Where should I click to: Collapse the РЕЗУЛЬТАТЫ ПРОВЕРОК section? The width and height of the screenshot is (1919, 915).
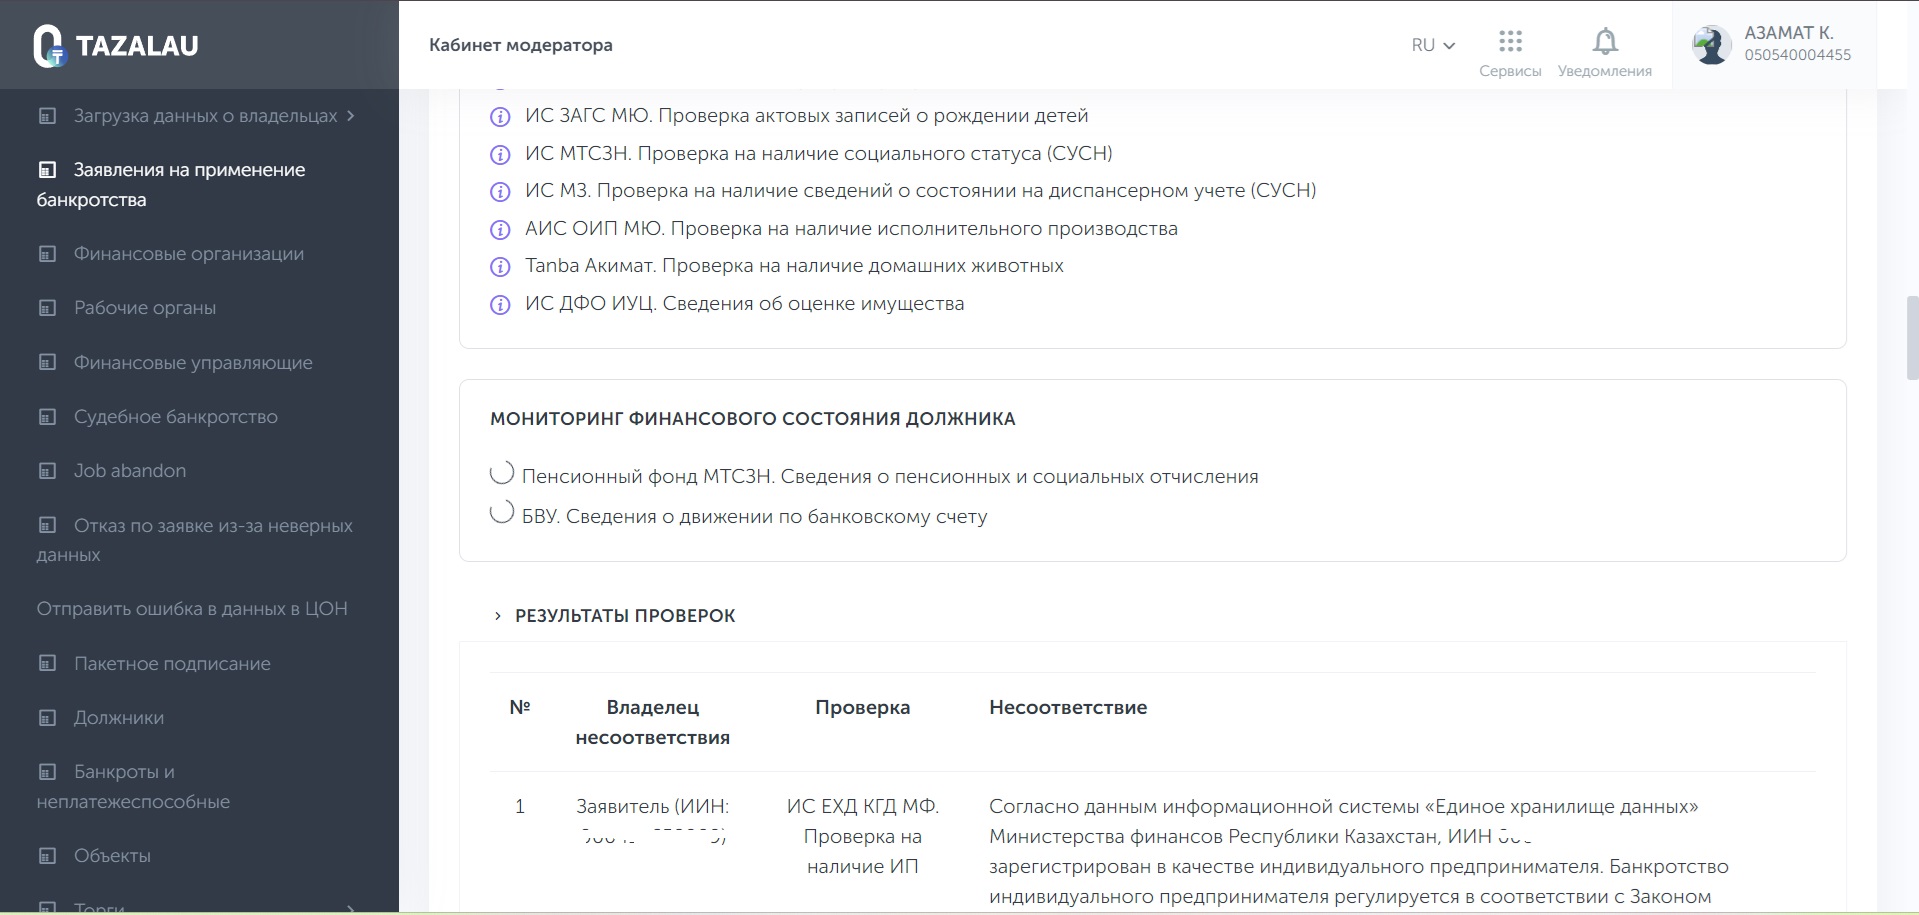tap(498, 616)
